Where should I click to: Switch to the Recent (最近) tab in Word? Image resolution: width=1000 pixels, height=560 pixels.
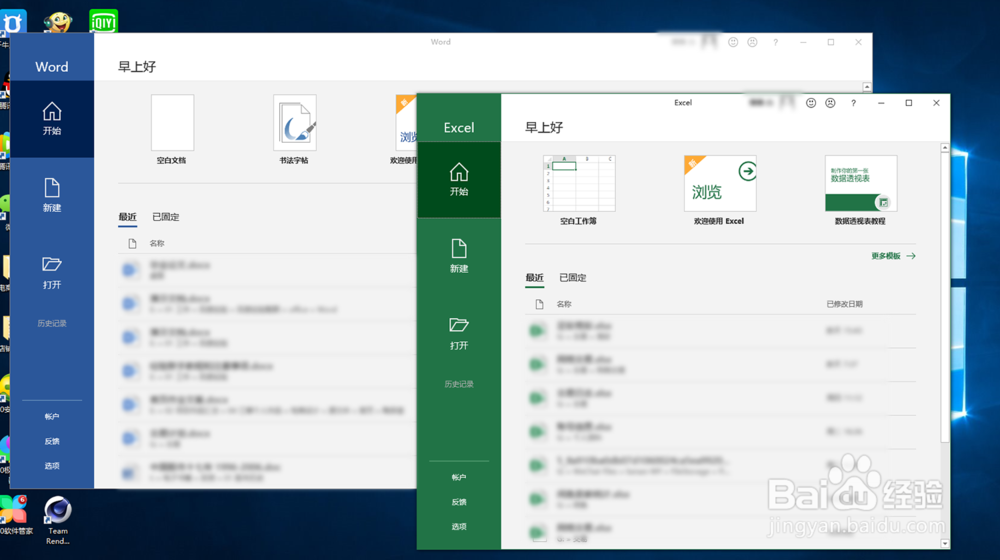pyautogui.click(x=128, y=217)
